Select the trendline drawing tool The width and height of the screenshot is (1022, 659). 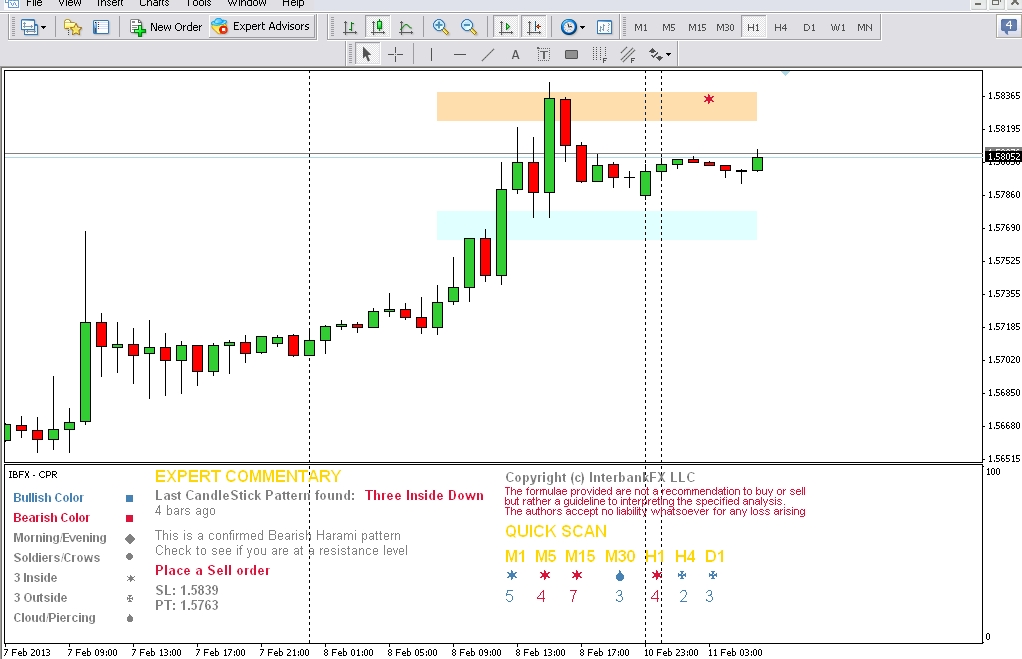coord(487,54)
